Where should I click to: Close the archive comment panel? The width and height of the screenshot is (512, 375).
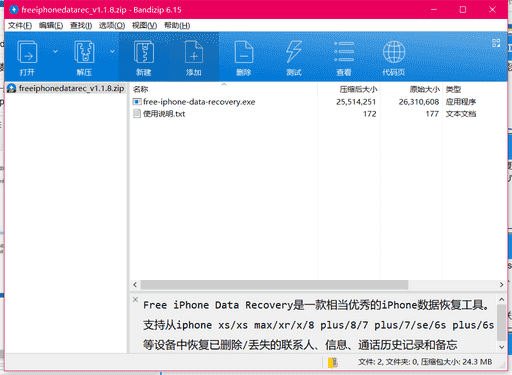135,299
